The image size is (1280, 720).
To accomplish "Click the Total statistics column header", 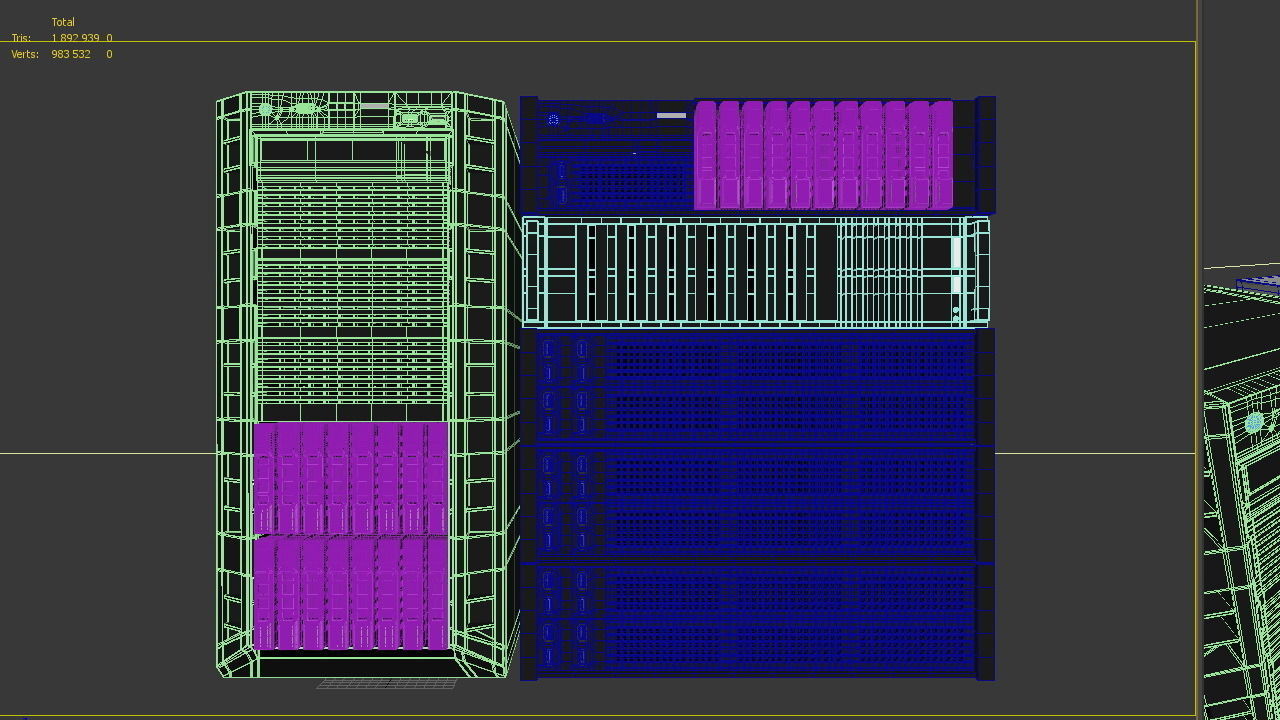I will (x=63, y=21).
